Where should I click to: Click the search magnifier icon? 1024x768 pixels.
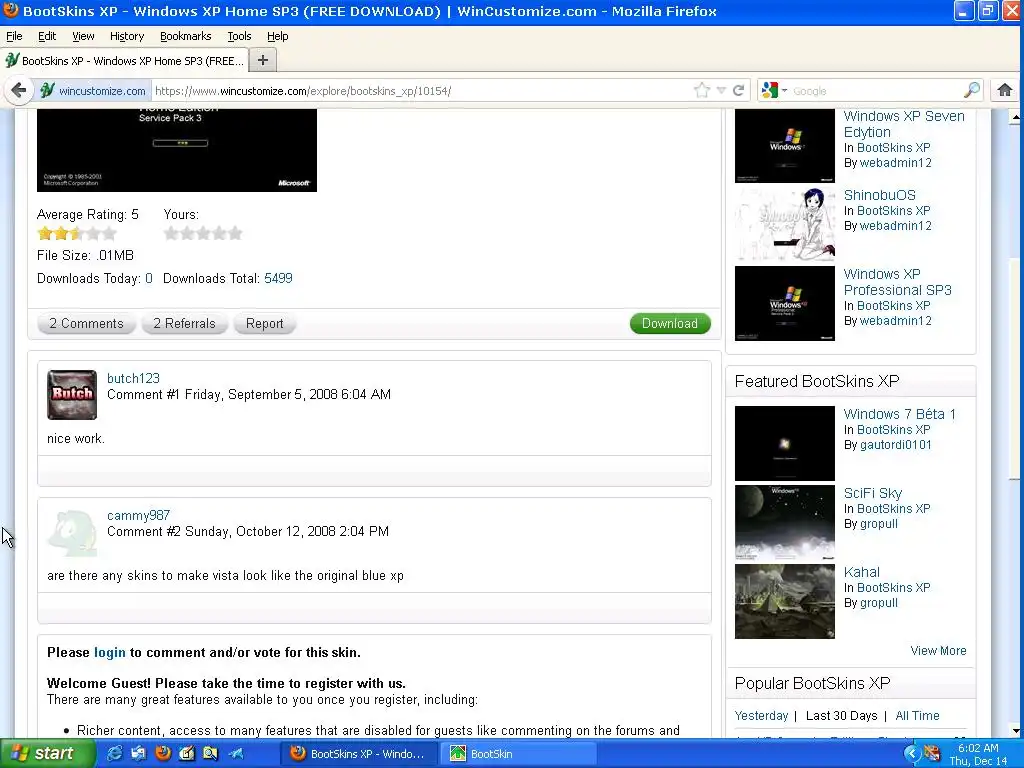click(x=972, y=90)
